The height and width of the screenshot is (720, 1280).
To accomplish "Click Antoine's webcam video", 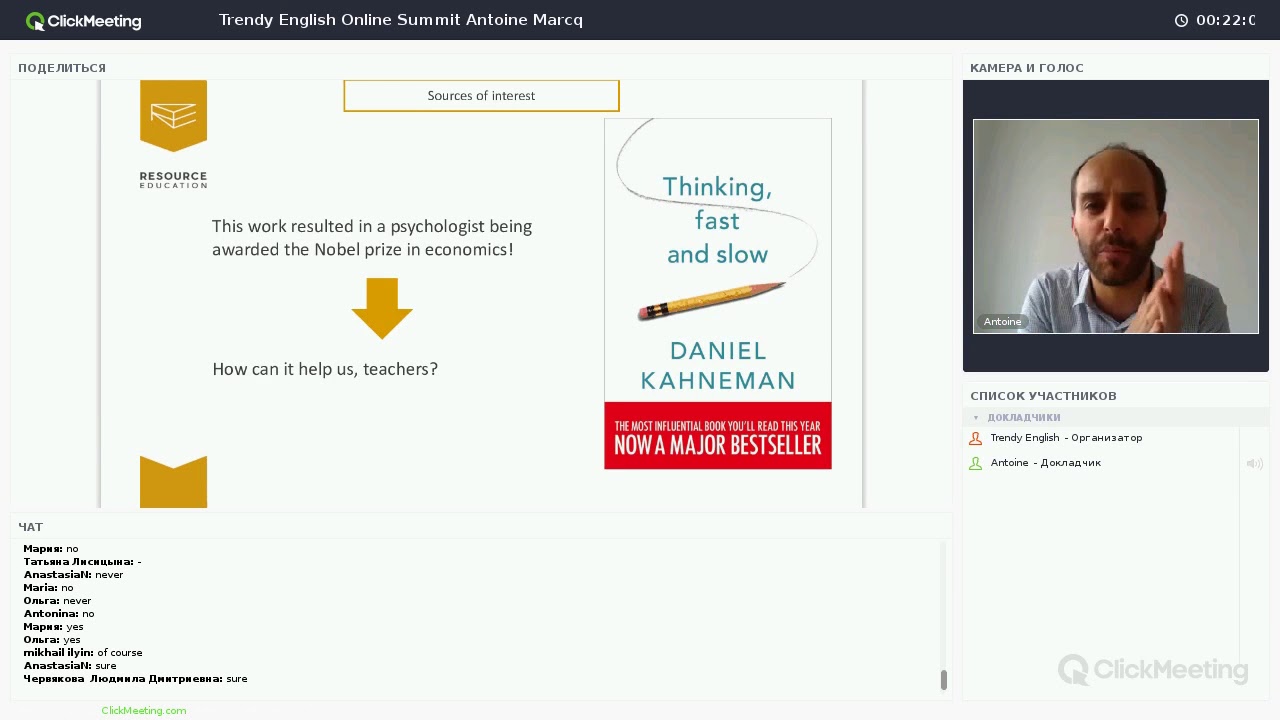I will click(x=1116, y=226).
